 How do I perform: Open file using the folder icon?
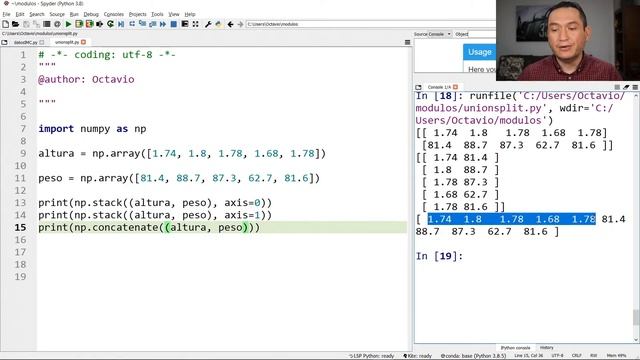click(16, 24)
